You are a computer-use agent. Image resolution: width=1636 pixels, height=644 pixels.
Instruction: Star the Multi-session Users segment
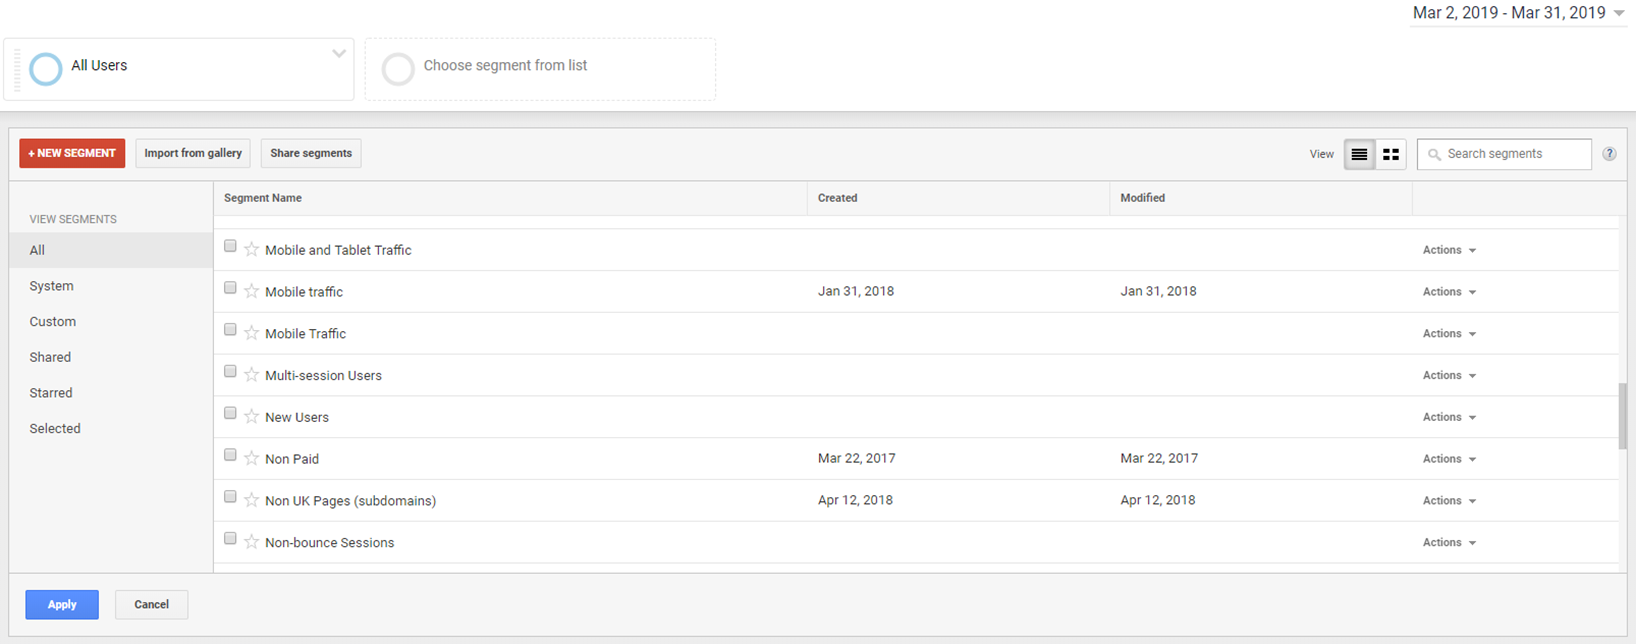coord(252,375)
